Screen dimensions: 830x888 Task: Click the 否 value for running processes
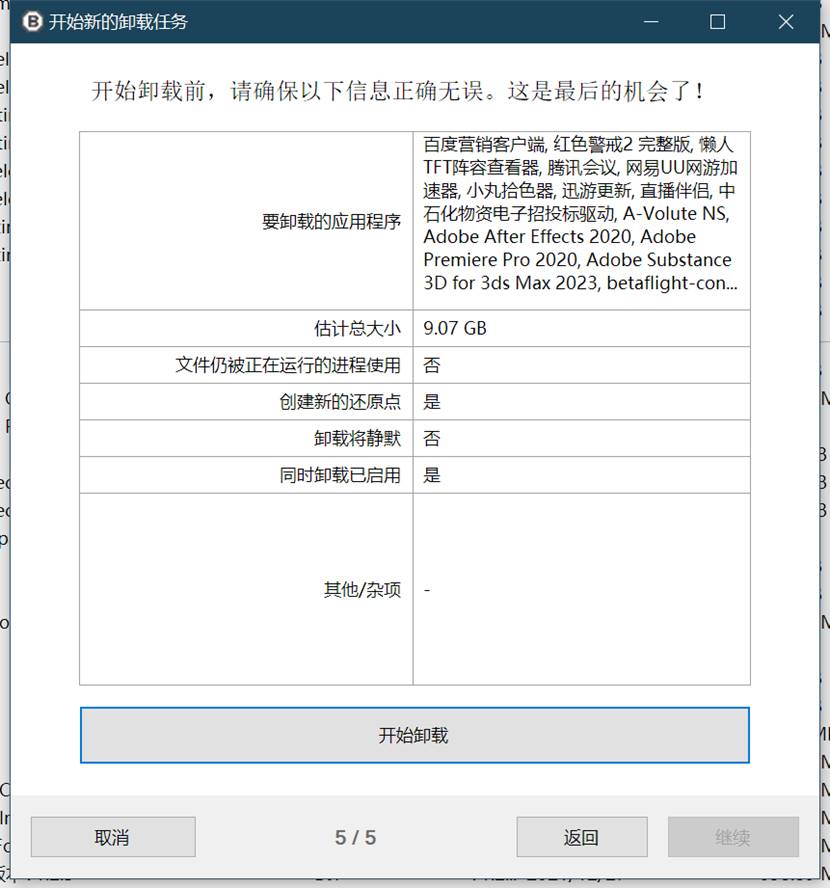[431, 365]
